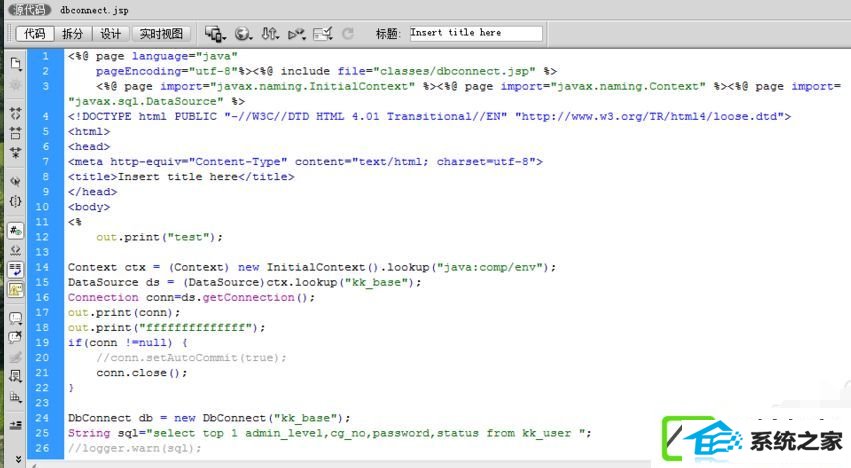This screenshot has width=851, height=468.
Task: Indent code with the indent icon
Action: (16, 425)
